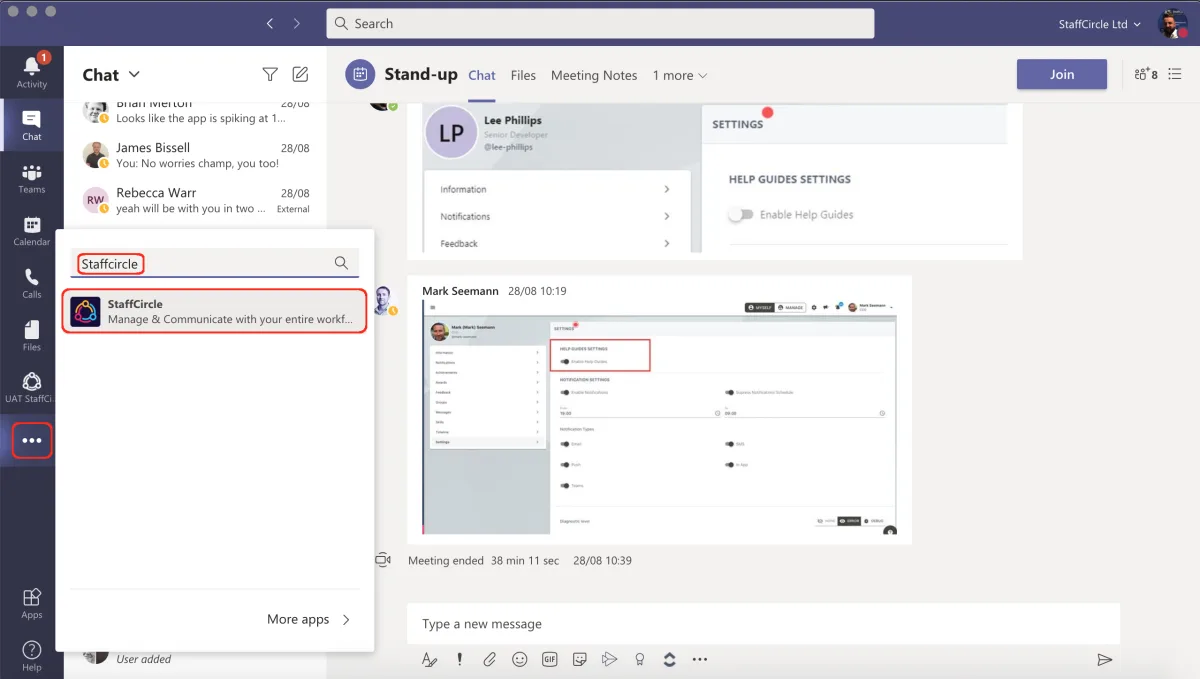The height and width of the screenshot is (679, 1200).
Task: Open Help from the sidebar
Action: tap(32, 655)
